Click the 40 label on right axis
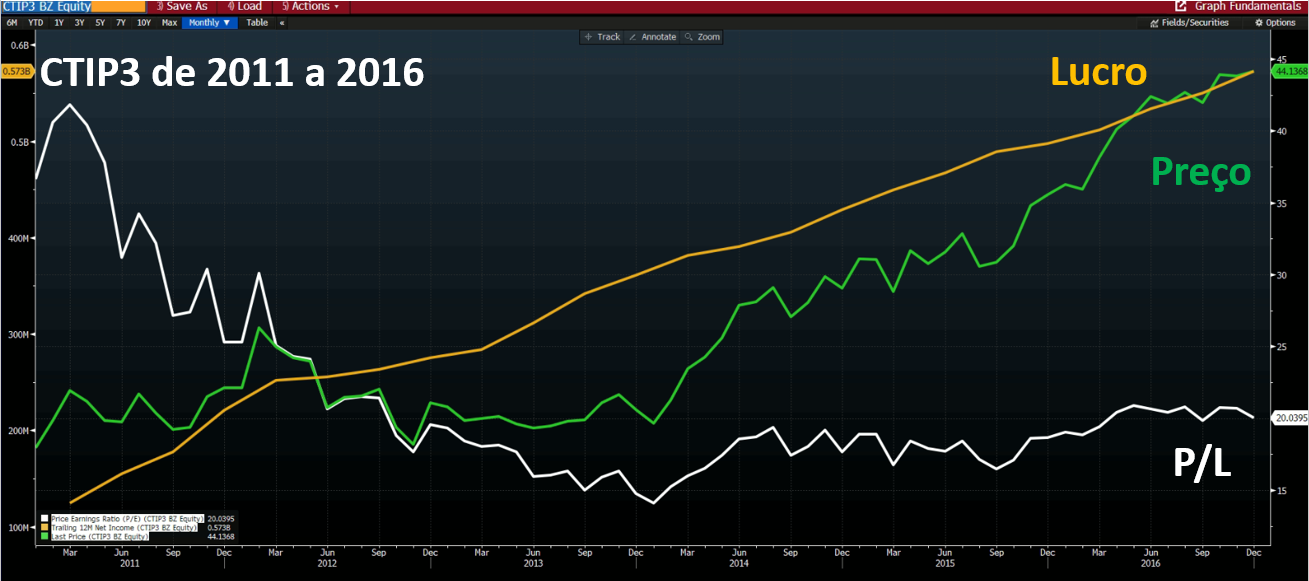The height and width of the screenshot is (581, 1309). click(1280, 131)
